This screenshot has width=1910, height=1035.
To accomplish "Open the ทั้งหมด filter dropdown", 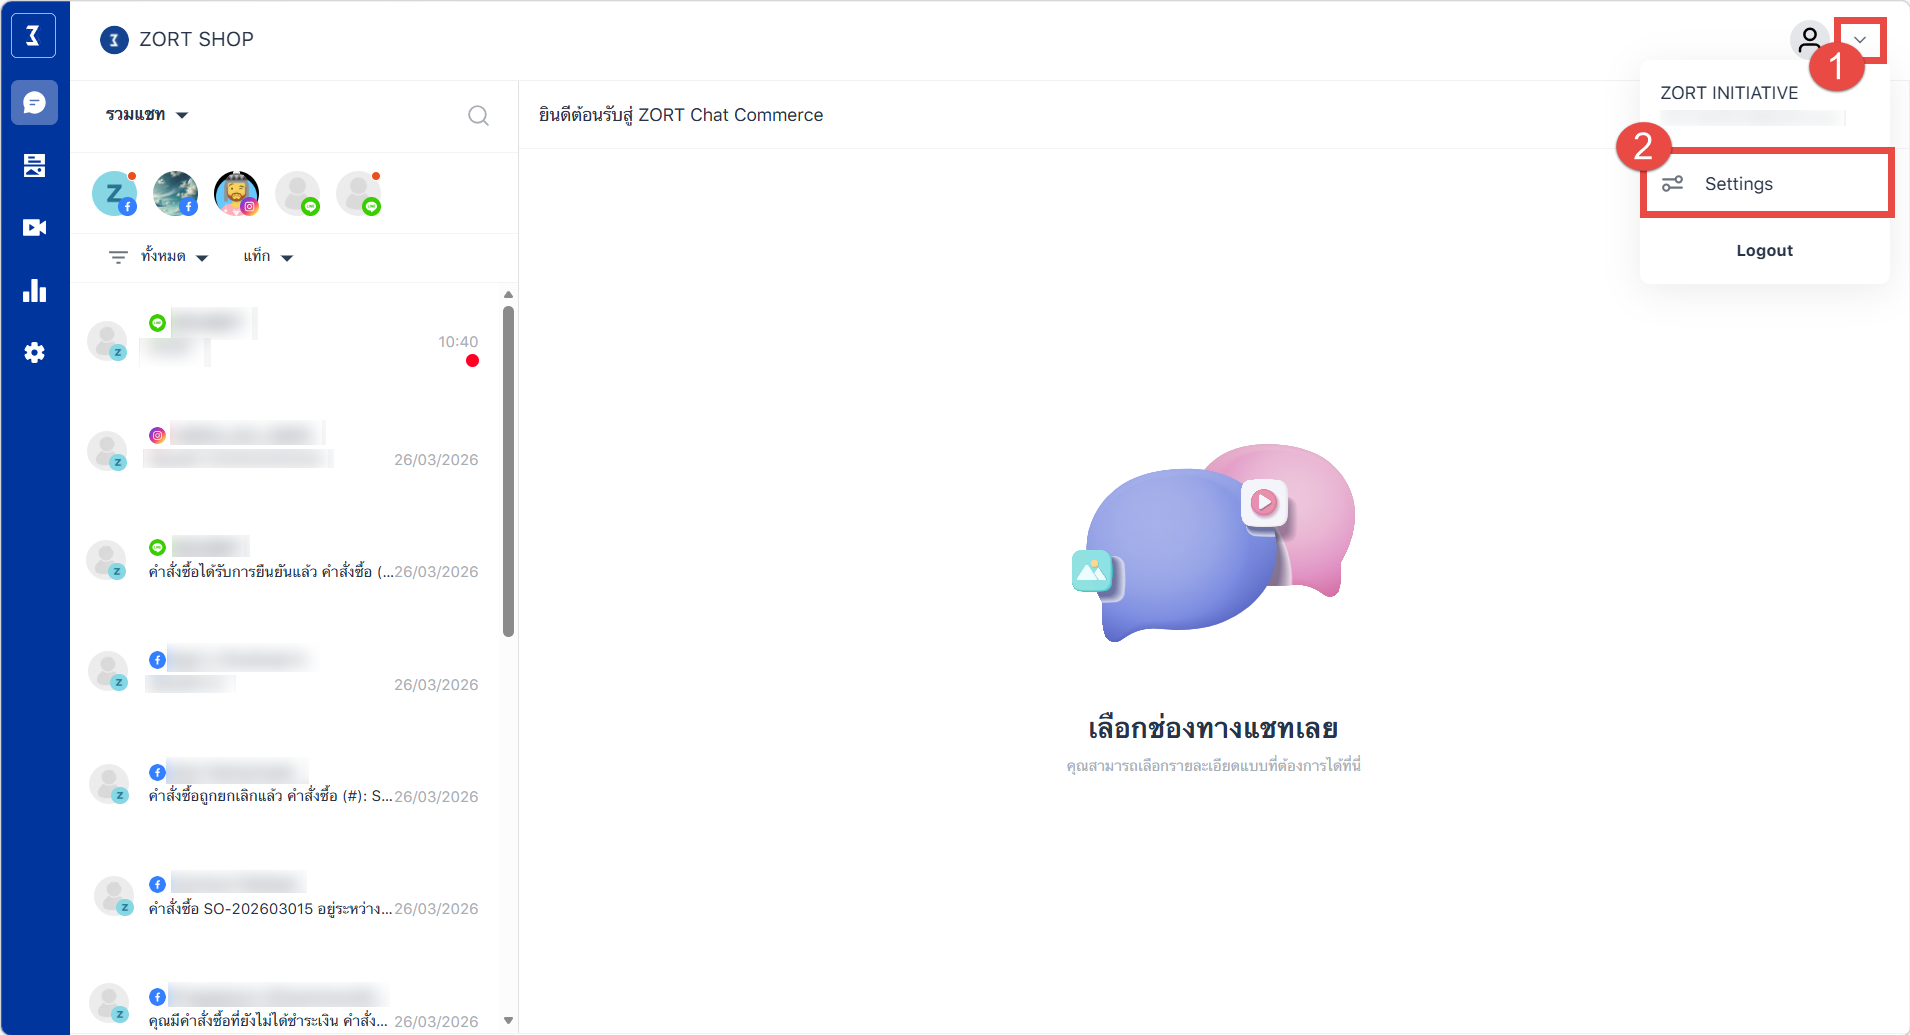I will [x=174, y=257].
